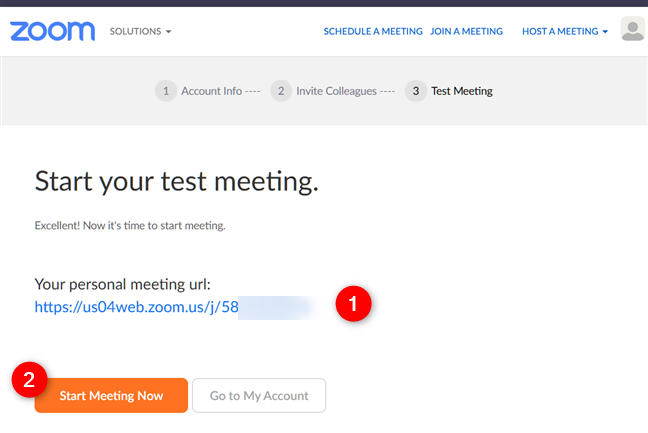Viewport: 648px width, 433px height.
Task: Click Schedule a Meeting link
Action: [373, 31]
